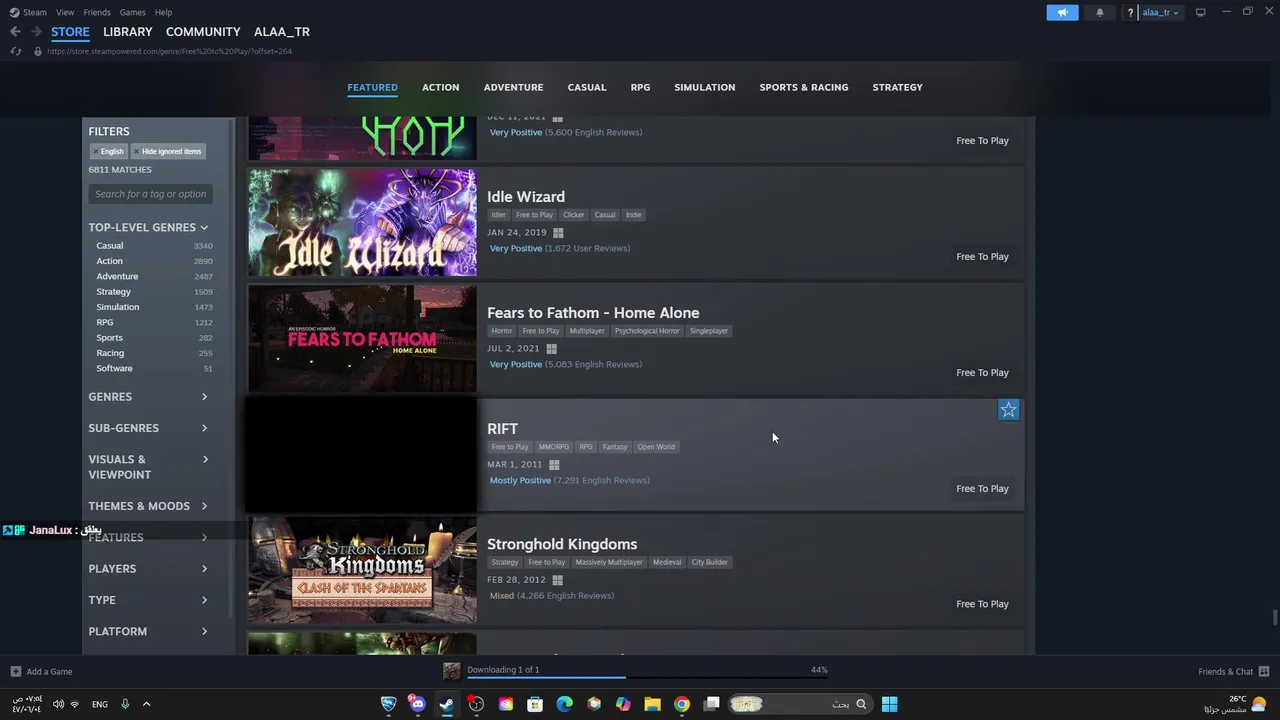Select the RPG genre tab
The height and width of the screenshot is (720, 1280).
640,87
